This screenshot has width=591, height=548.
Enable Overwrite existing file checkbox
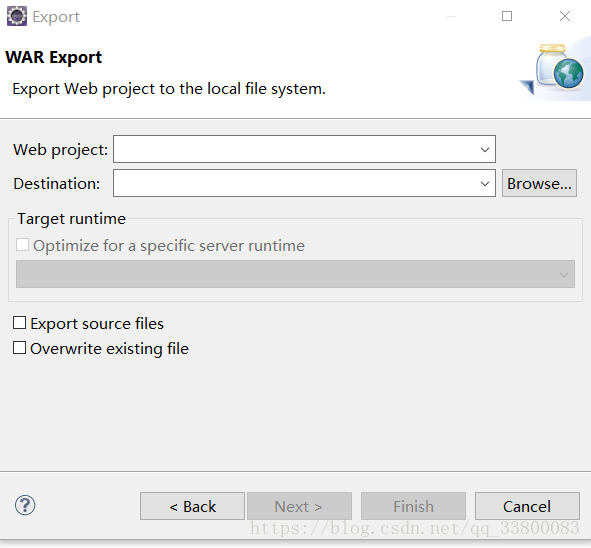click(19, 348)
